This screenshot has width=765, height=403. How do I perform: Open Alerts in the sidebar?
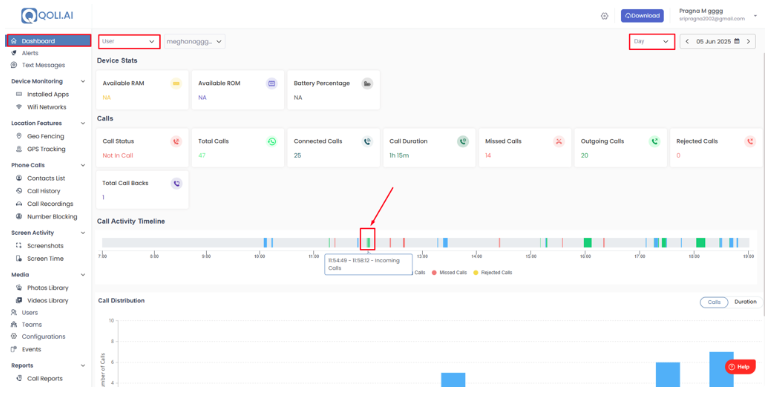[x=29, y=53]
